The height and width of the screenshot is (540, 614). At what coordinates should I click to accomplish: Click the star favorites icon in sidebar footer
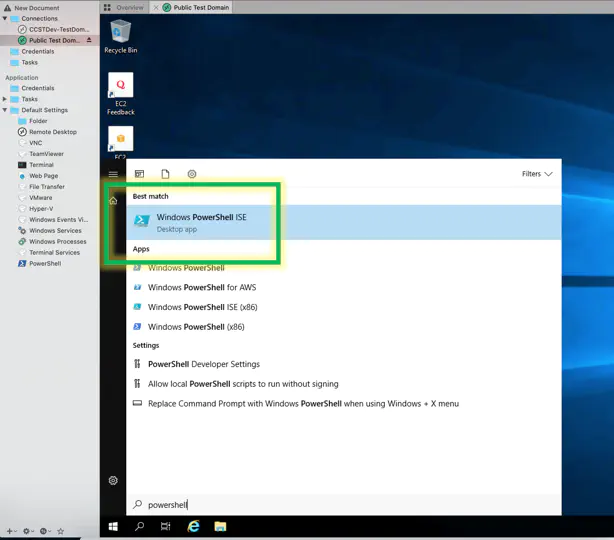tap(60, 531)
